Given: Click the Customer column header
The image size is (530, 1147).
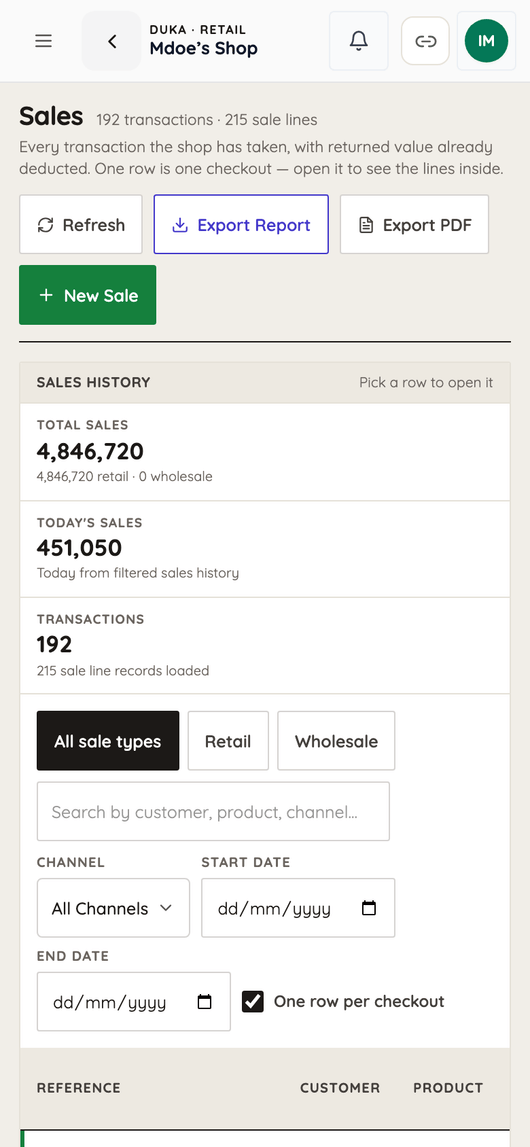Looking at the screenshot, I should click(340, 1088).
